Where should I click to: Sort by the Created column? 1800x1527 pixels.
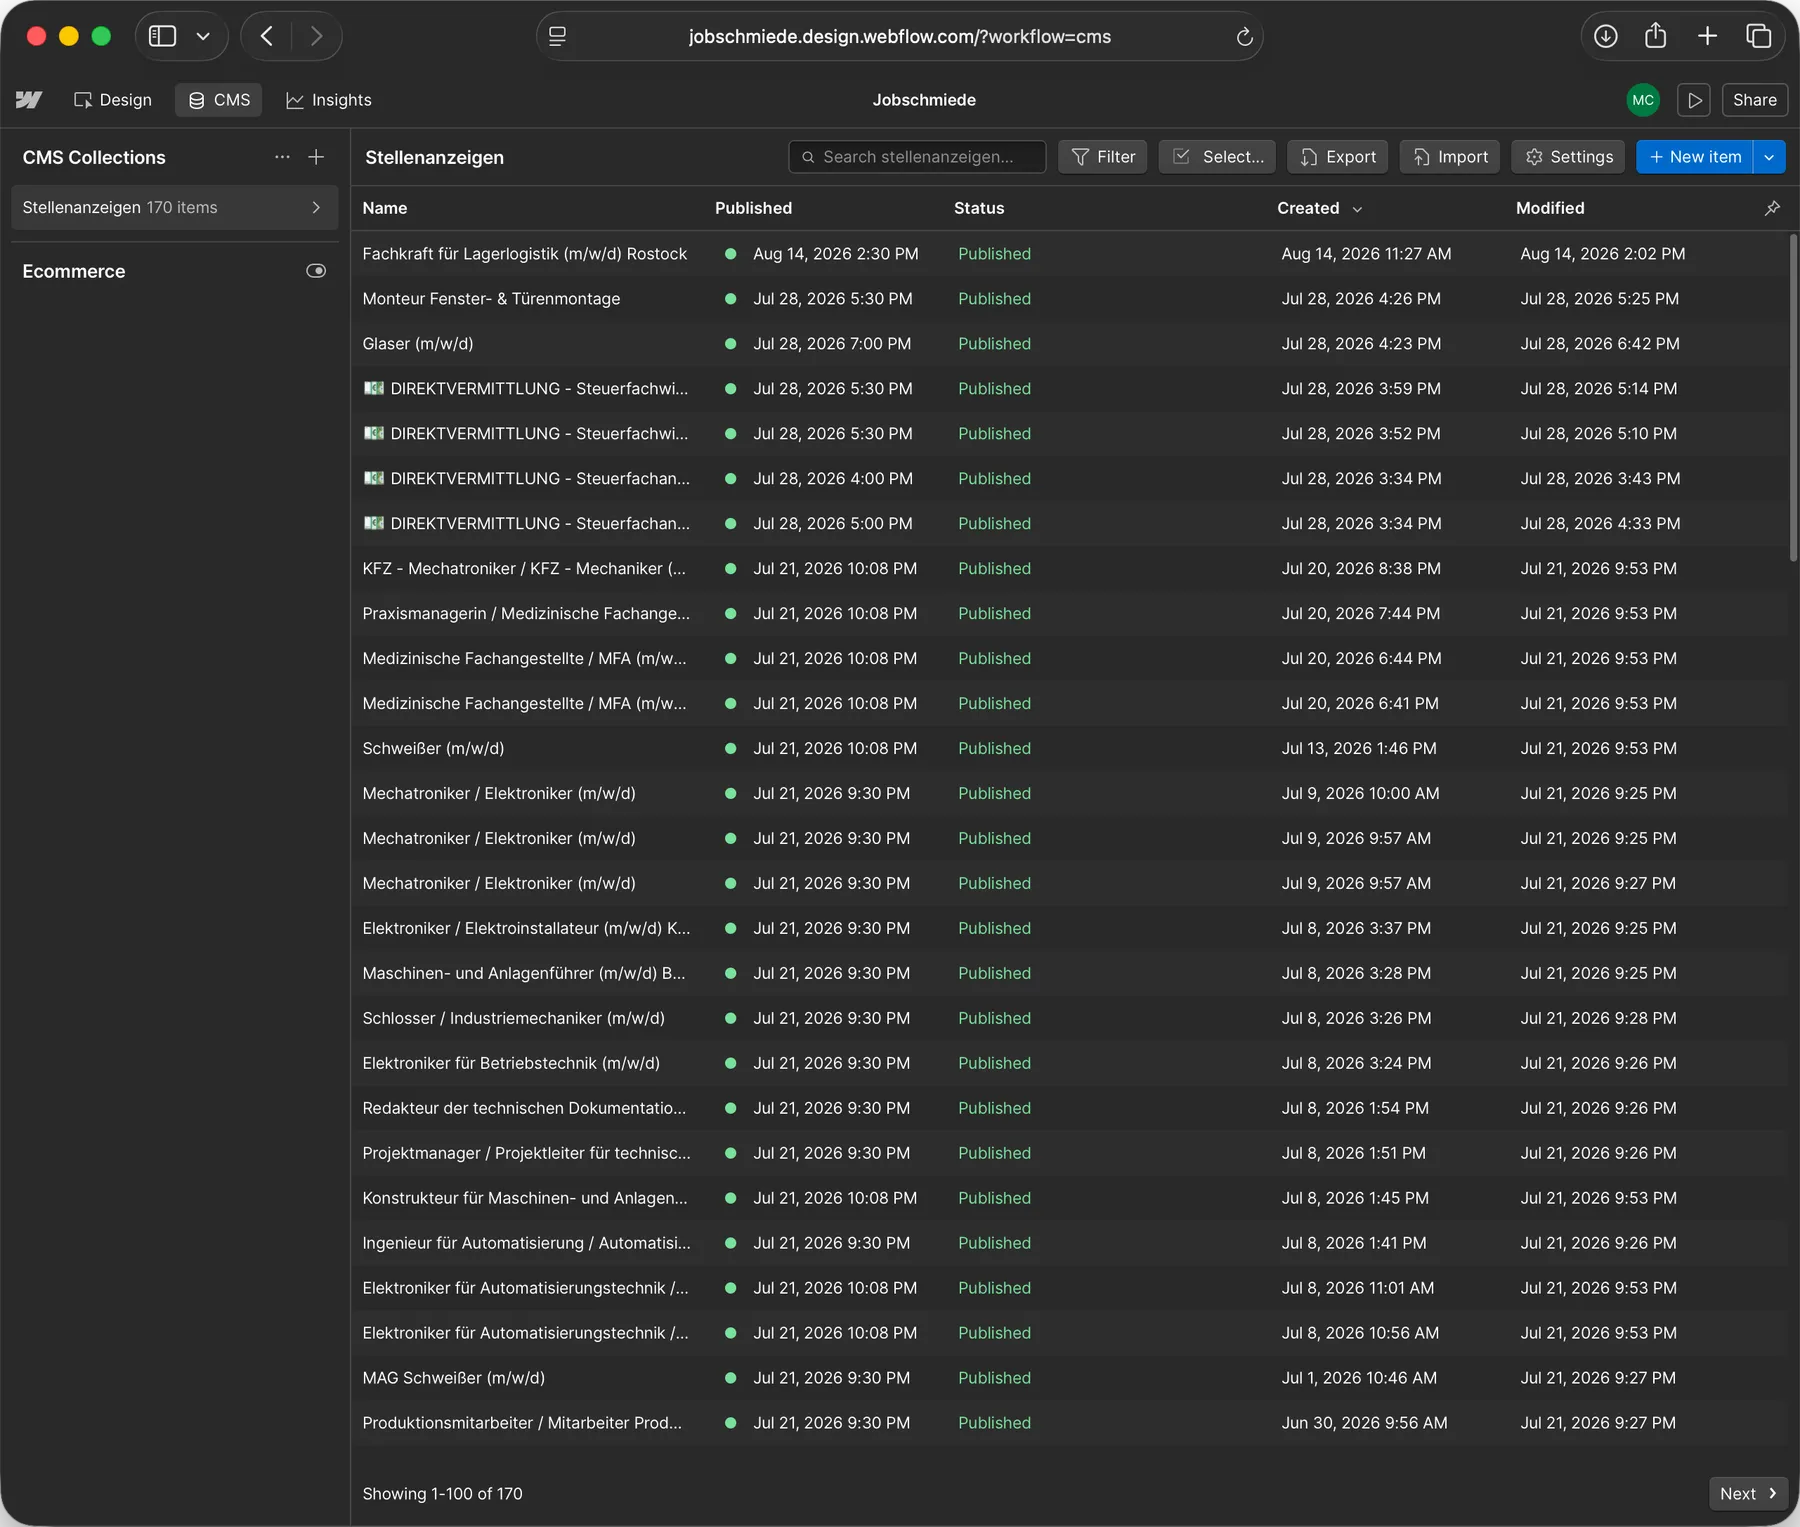pyautogui.click(x=1319, y=208)
